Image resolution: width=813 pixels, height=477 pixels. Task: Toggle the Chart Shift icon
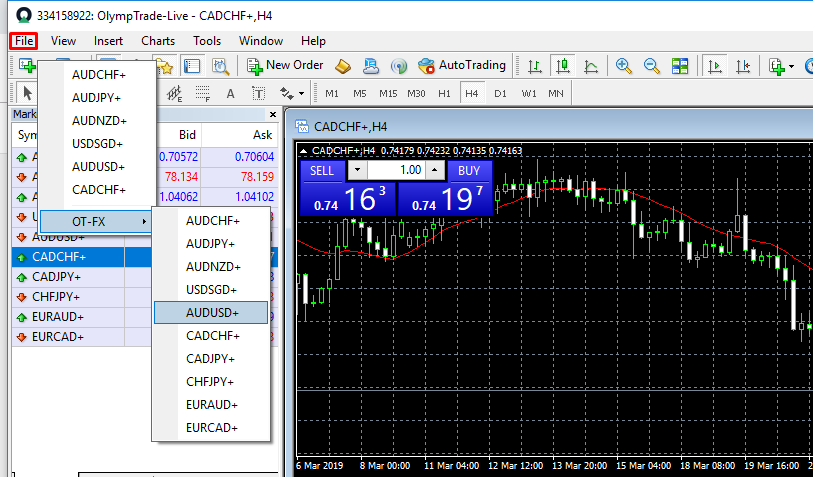point(743,66)
